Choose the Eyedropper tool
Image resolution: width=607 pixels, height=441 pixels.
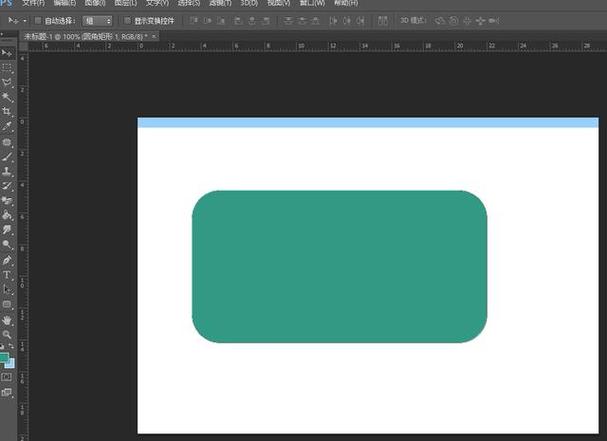7,126
